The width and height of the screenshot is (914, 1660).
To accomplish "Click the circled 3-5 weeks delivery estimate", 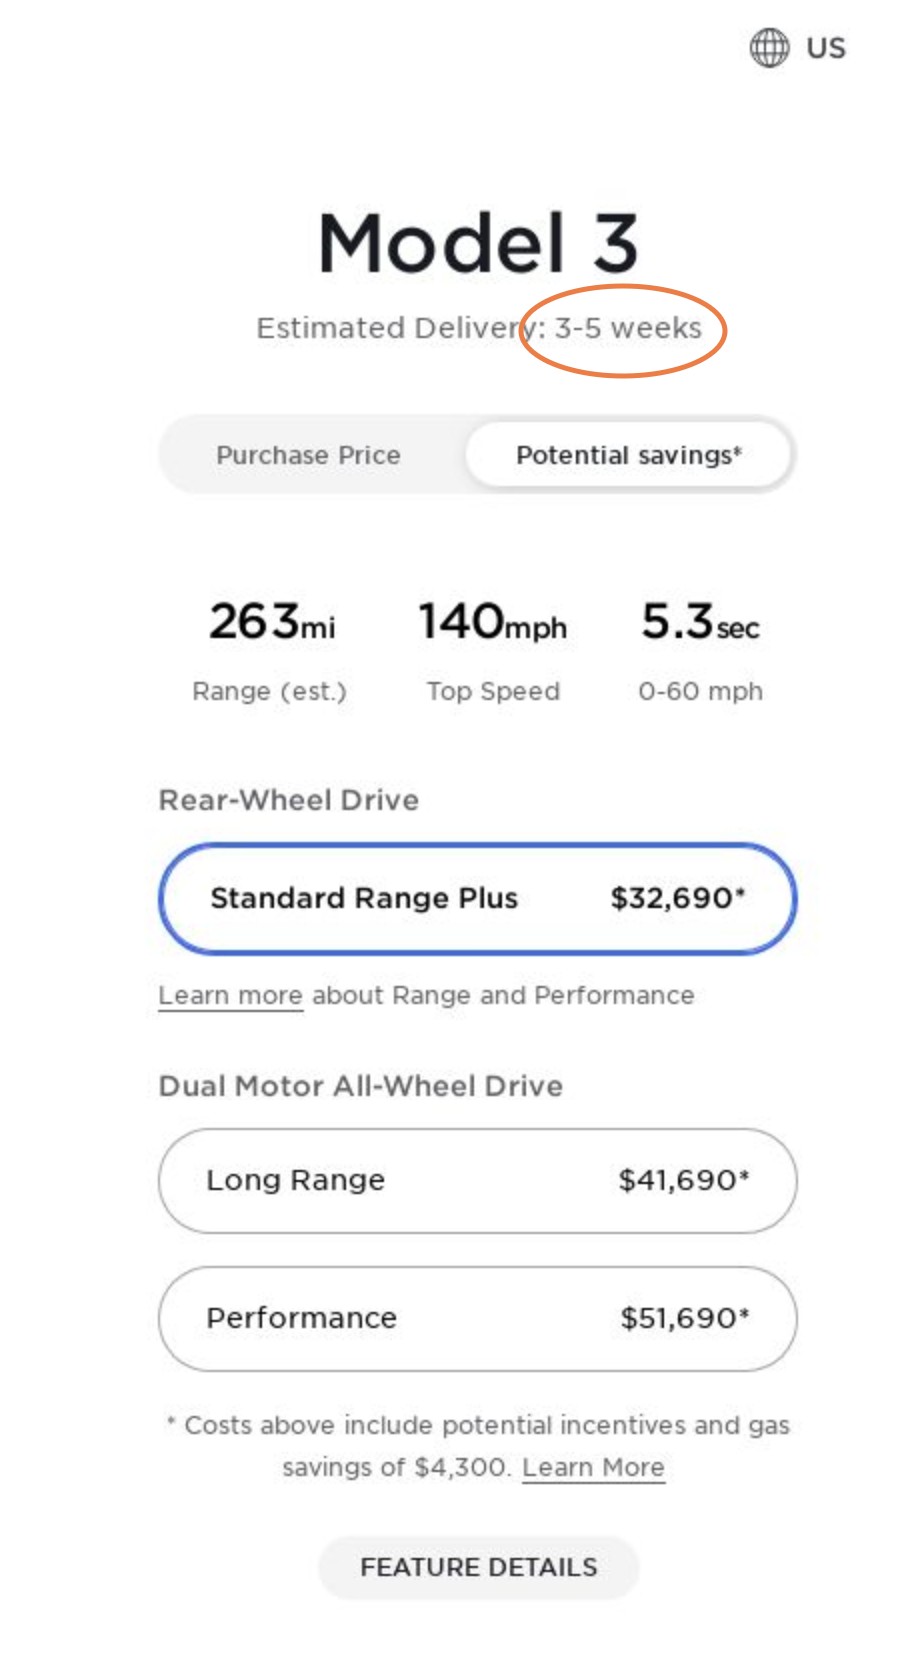I will click(628, 328).
